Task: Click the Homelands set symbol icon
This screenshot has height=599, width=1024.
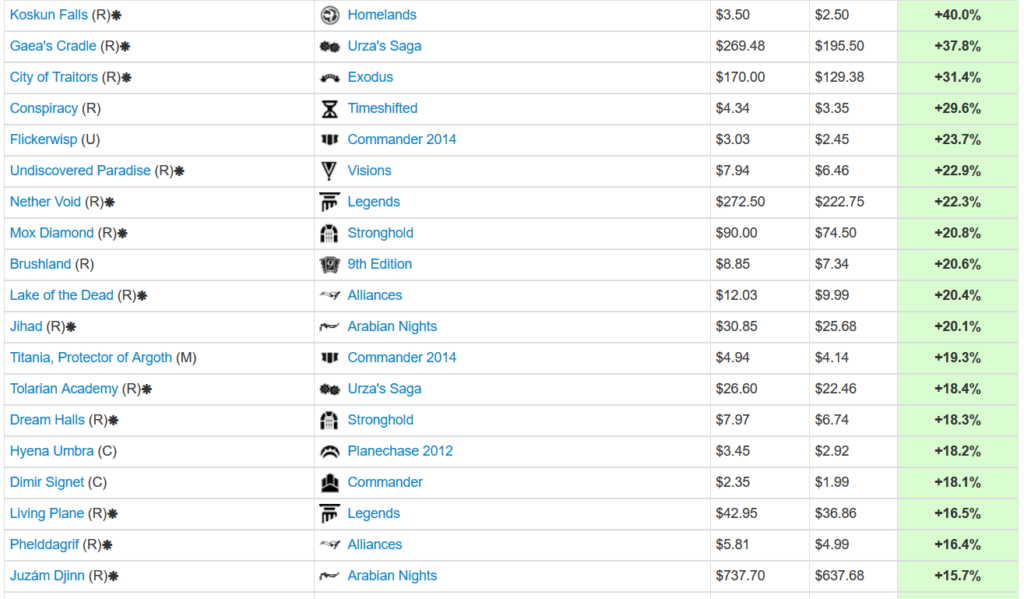Action: (330, 15)
